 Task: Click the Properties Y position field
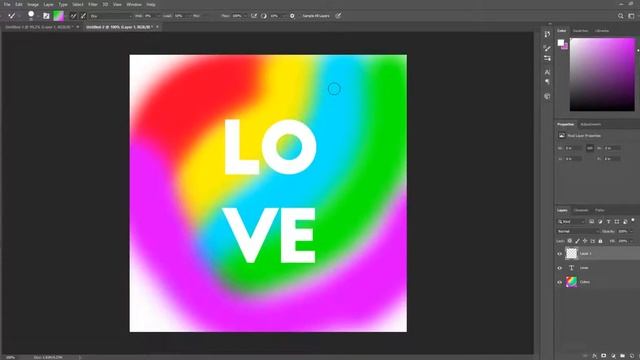612,159
